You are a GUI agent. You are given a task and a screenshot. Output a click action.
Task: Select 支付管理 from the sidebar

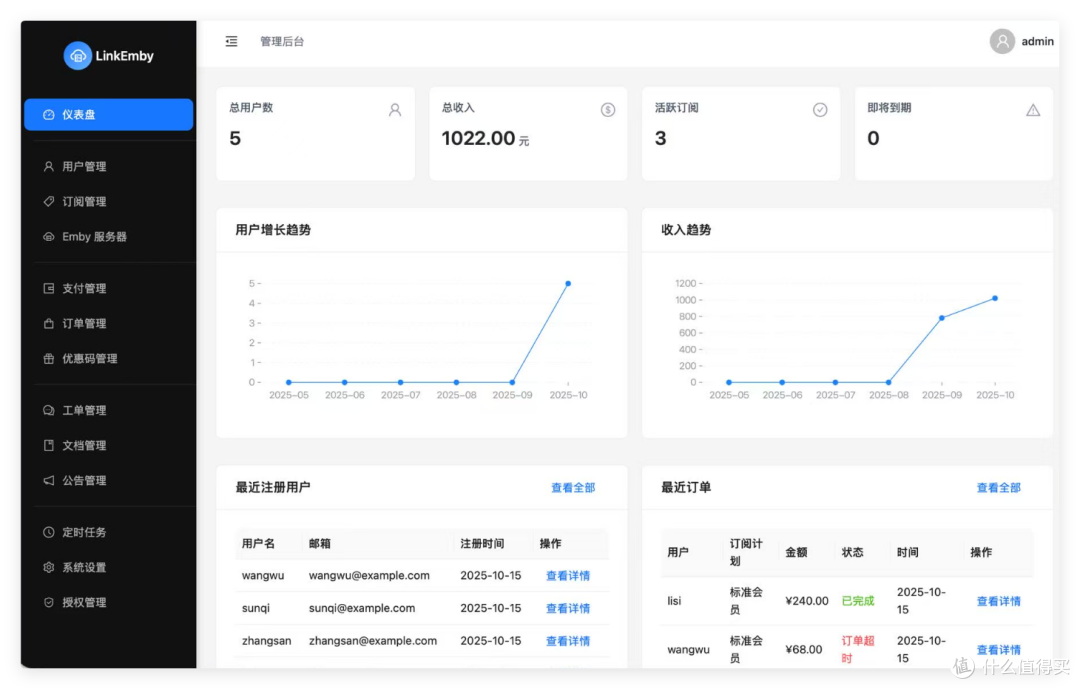pos(109,288)
